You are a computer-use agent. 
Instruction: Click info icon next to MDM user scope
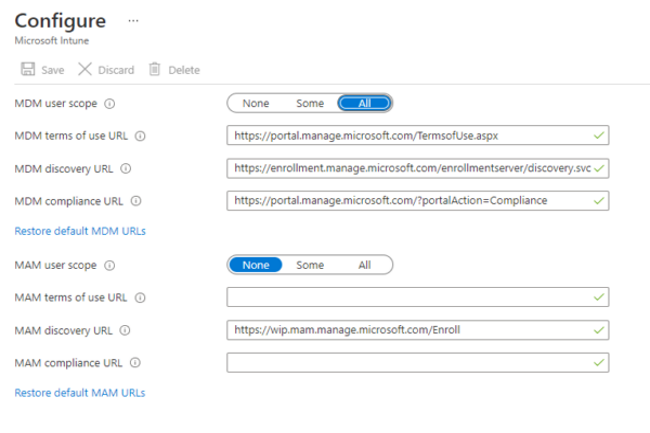click(x=109, y=103)
